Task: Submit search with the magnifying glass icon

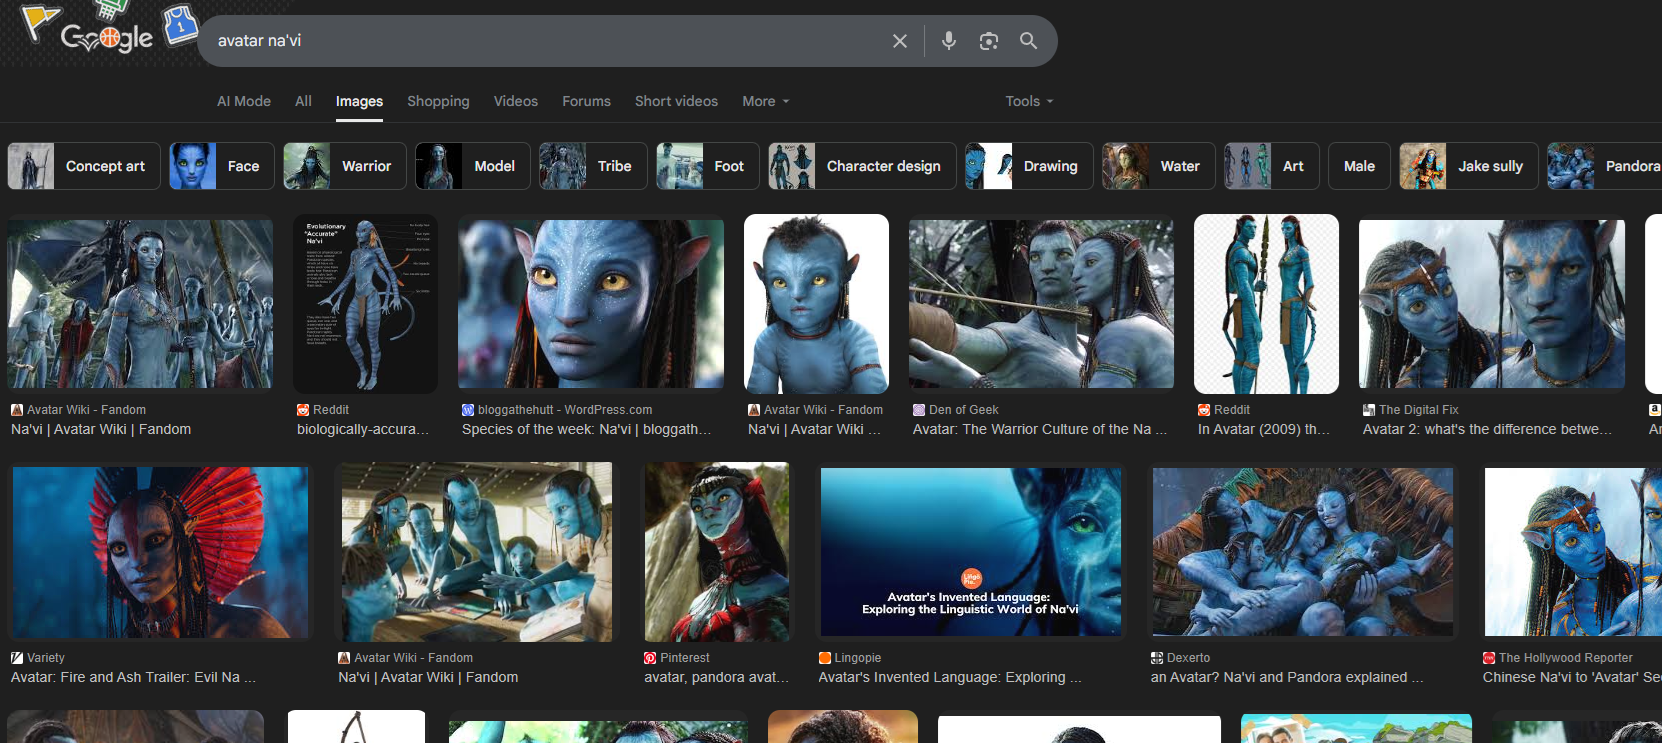Action: coord(1028,41)
